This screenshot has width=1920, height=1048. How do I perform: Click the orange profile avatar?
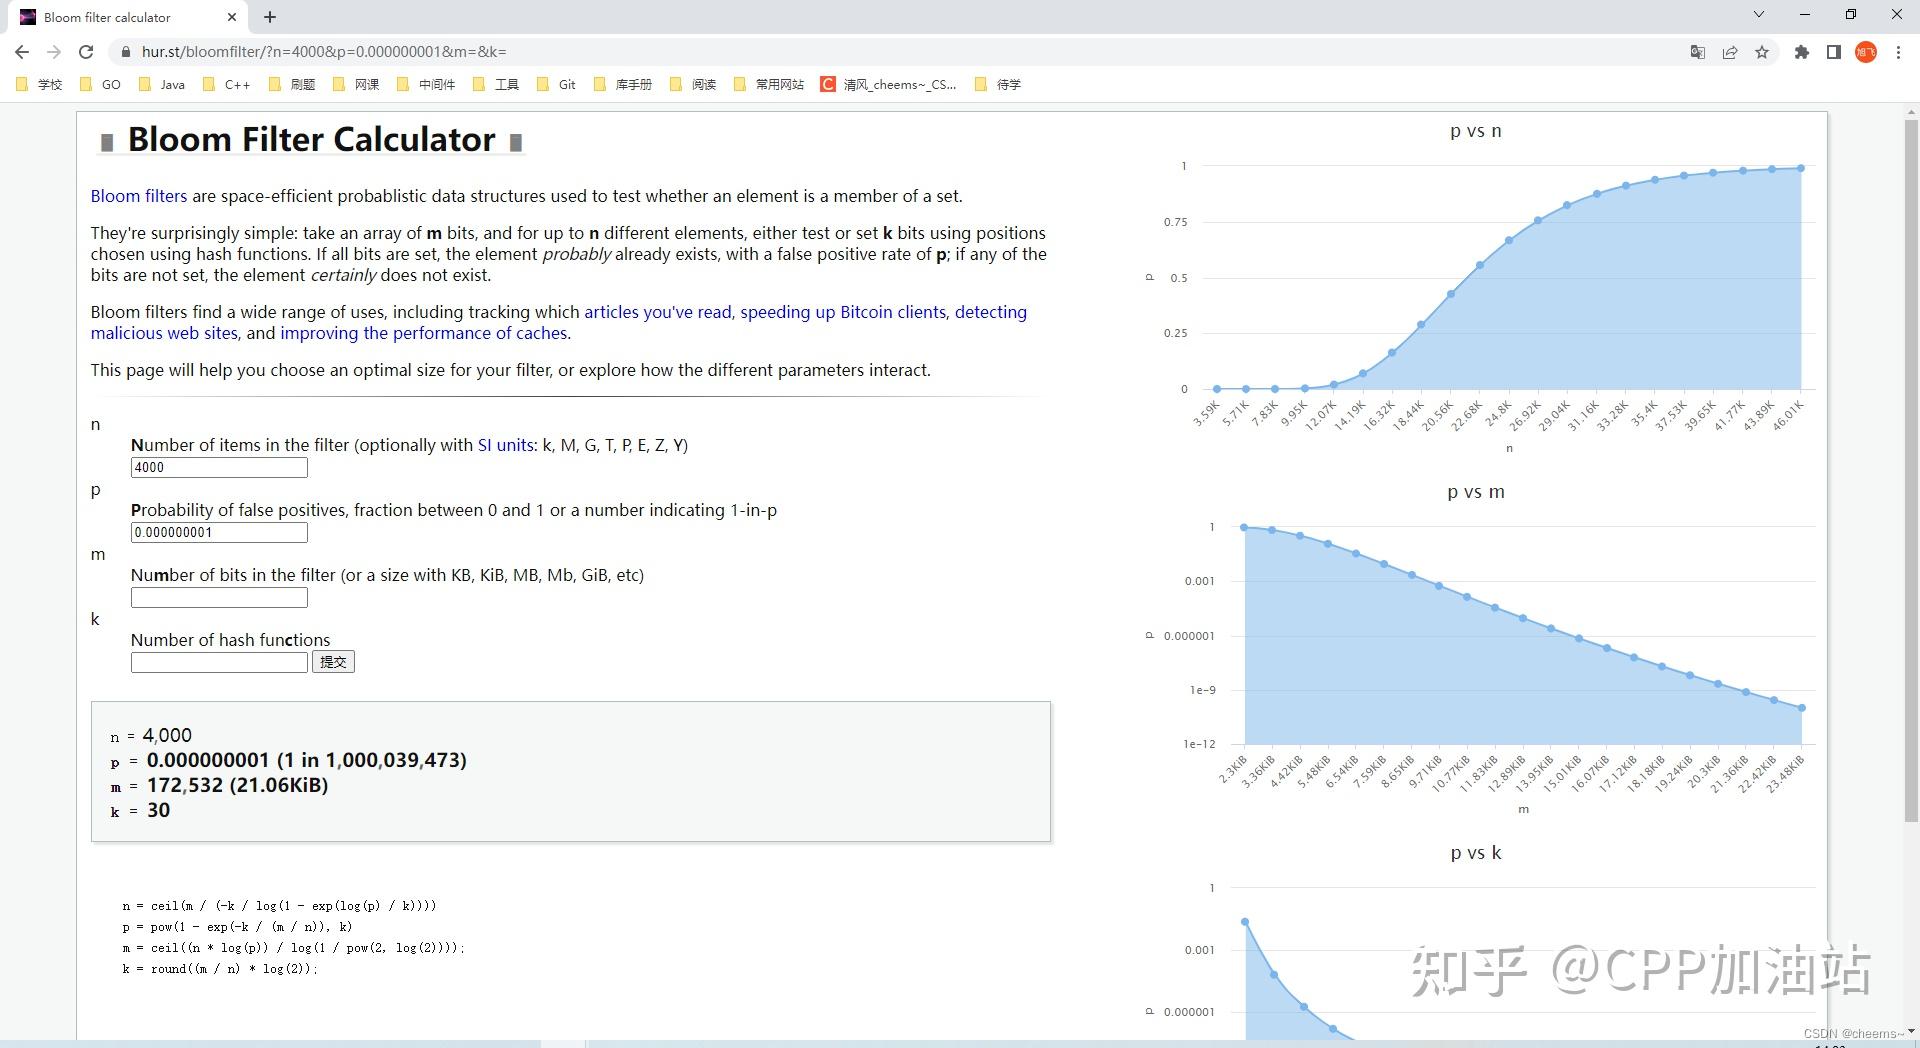tap(1865, 52)
